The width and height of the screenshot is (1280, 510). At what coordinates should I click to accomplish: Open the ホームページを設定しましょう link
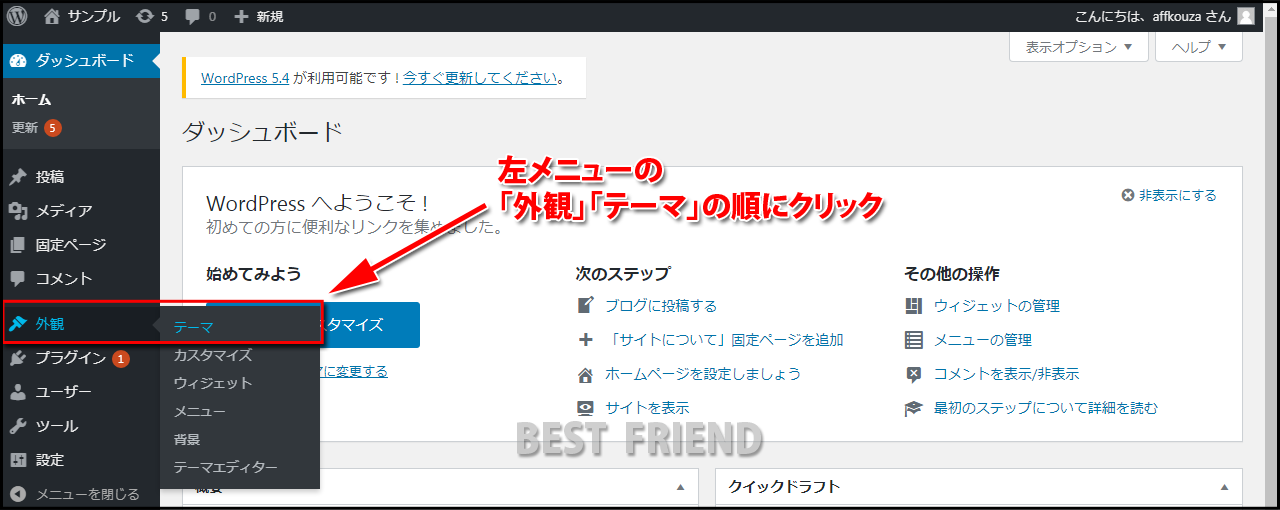coord(703,375)
